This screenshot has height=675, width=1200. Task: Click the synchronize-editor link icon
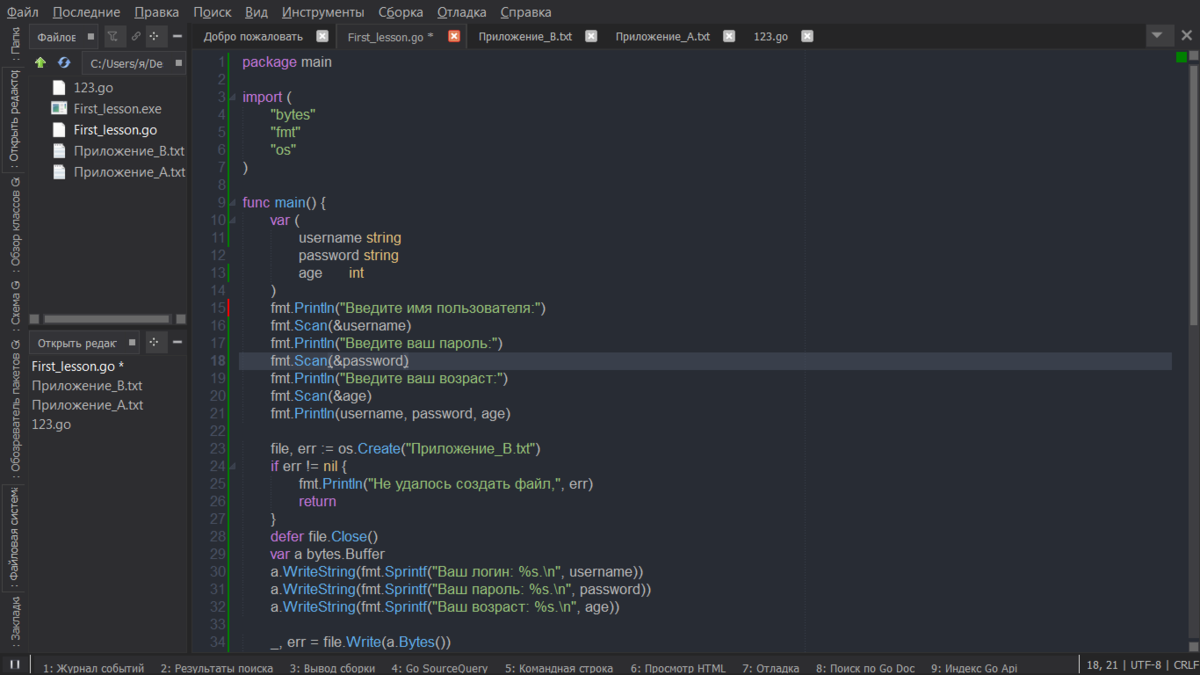tap(136, 36)
